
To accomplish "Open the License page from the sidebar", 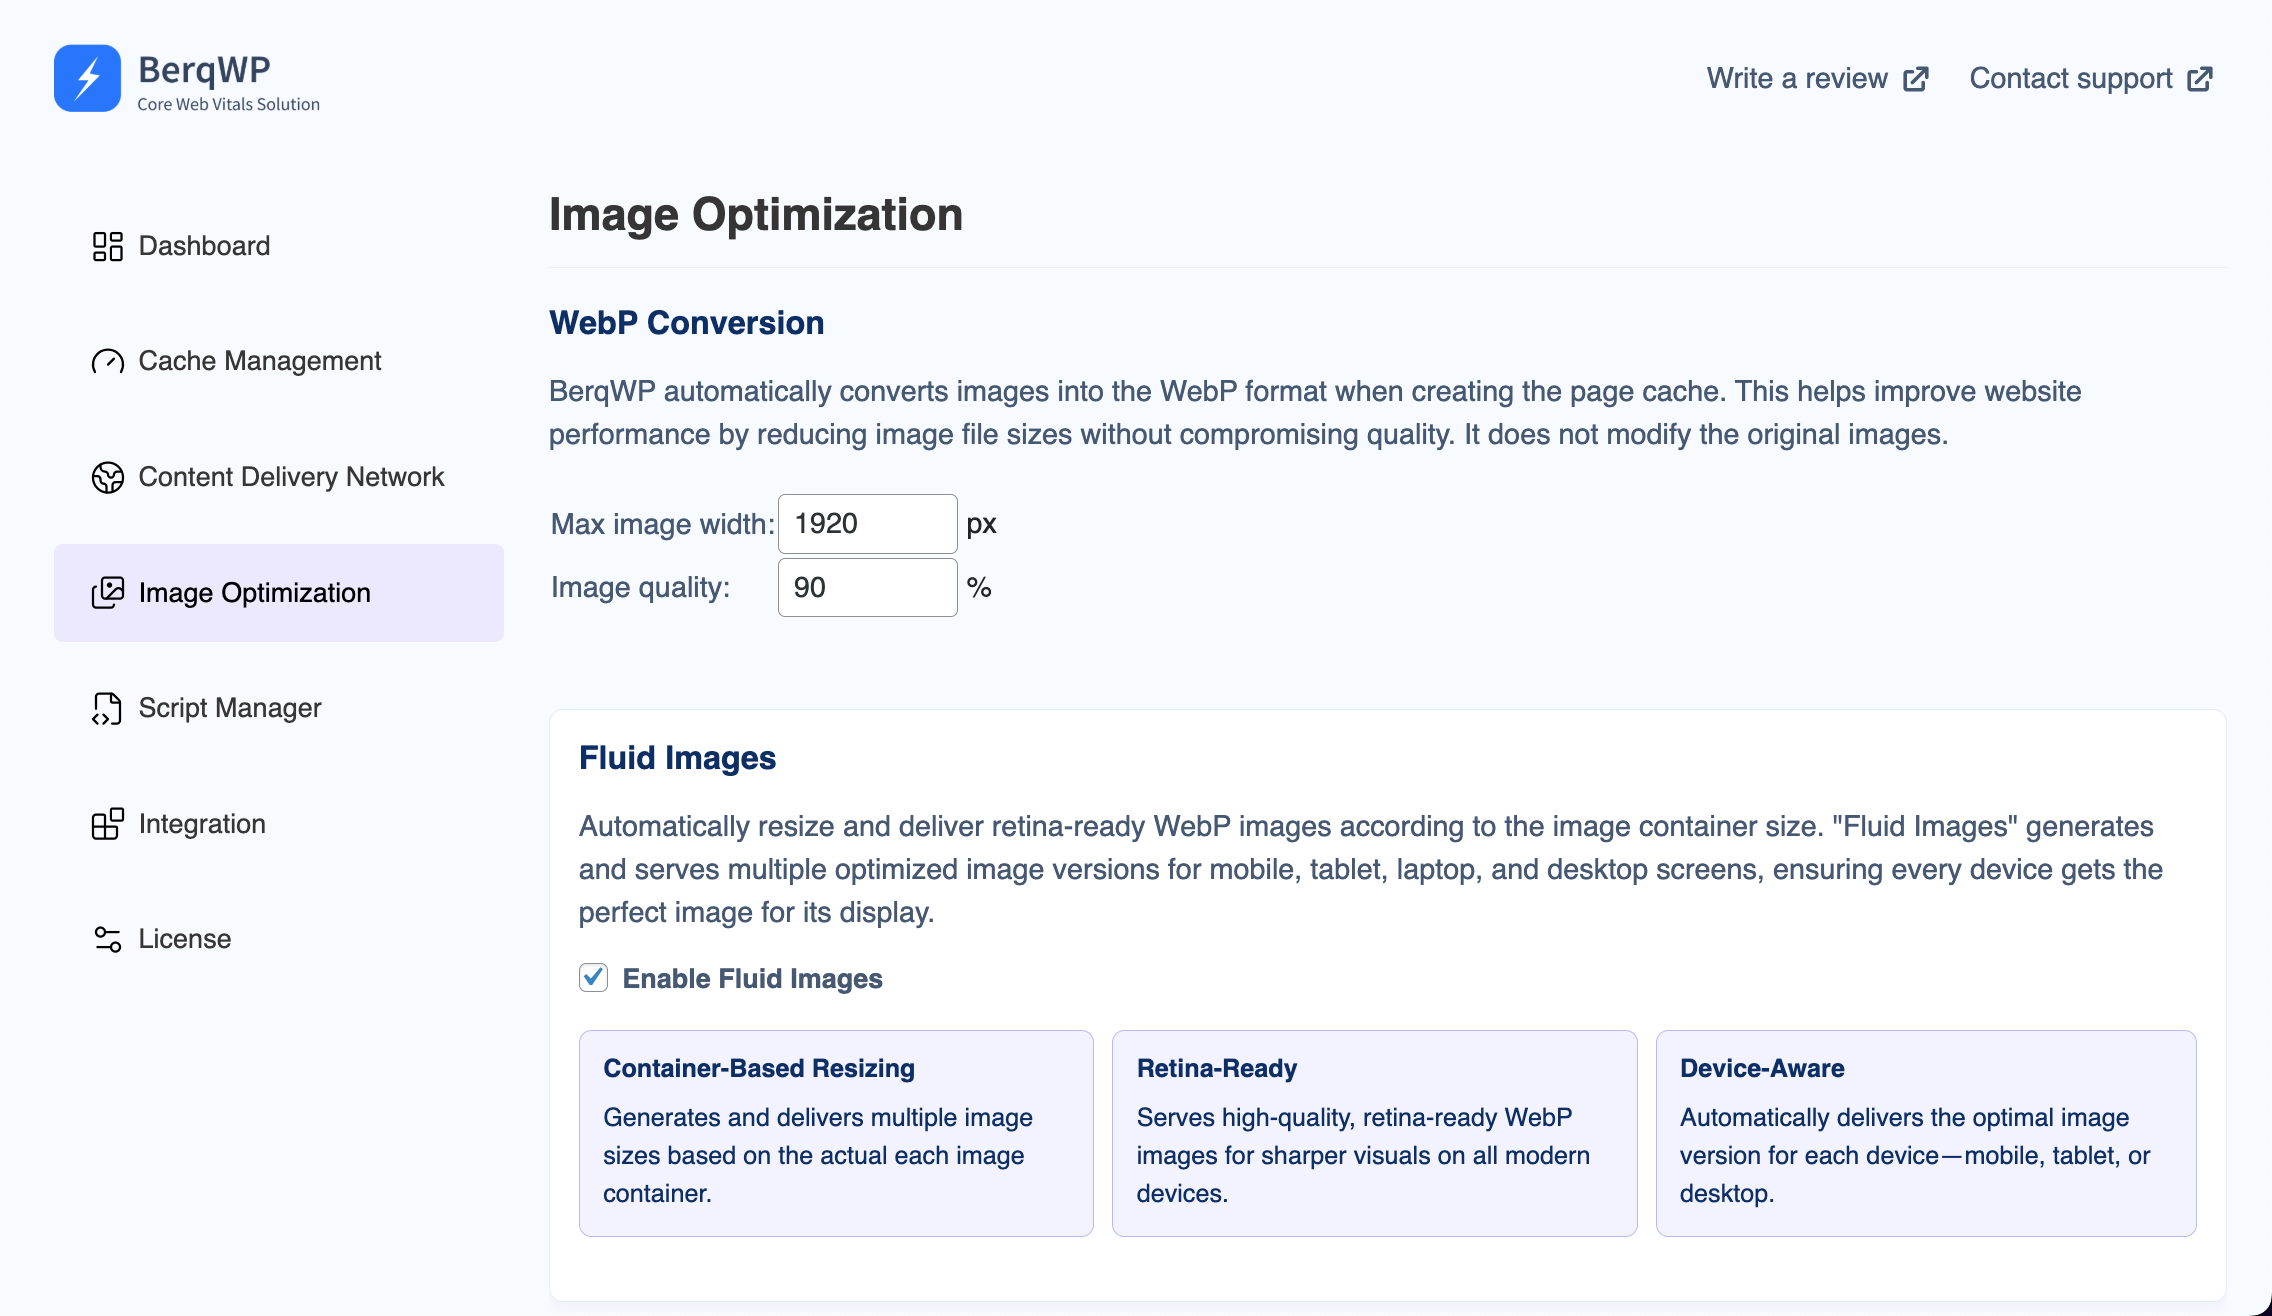I will point(184,938).
